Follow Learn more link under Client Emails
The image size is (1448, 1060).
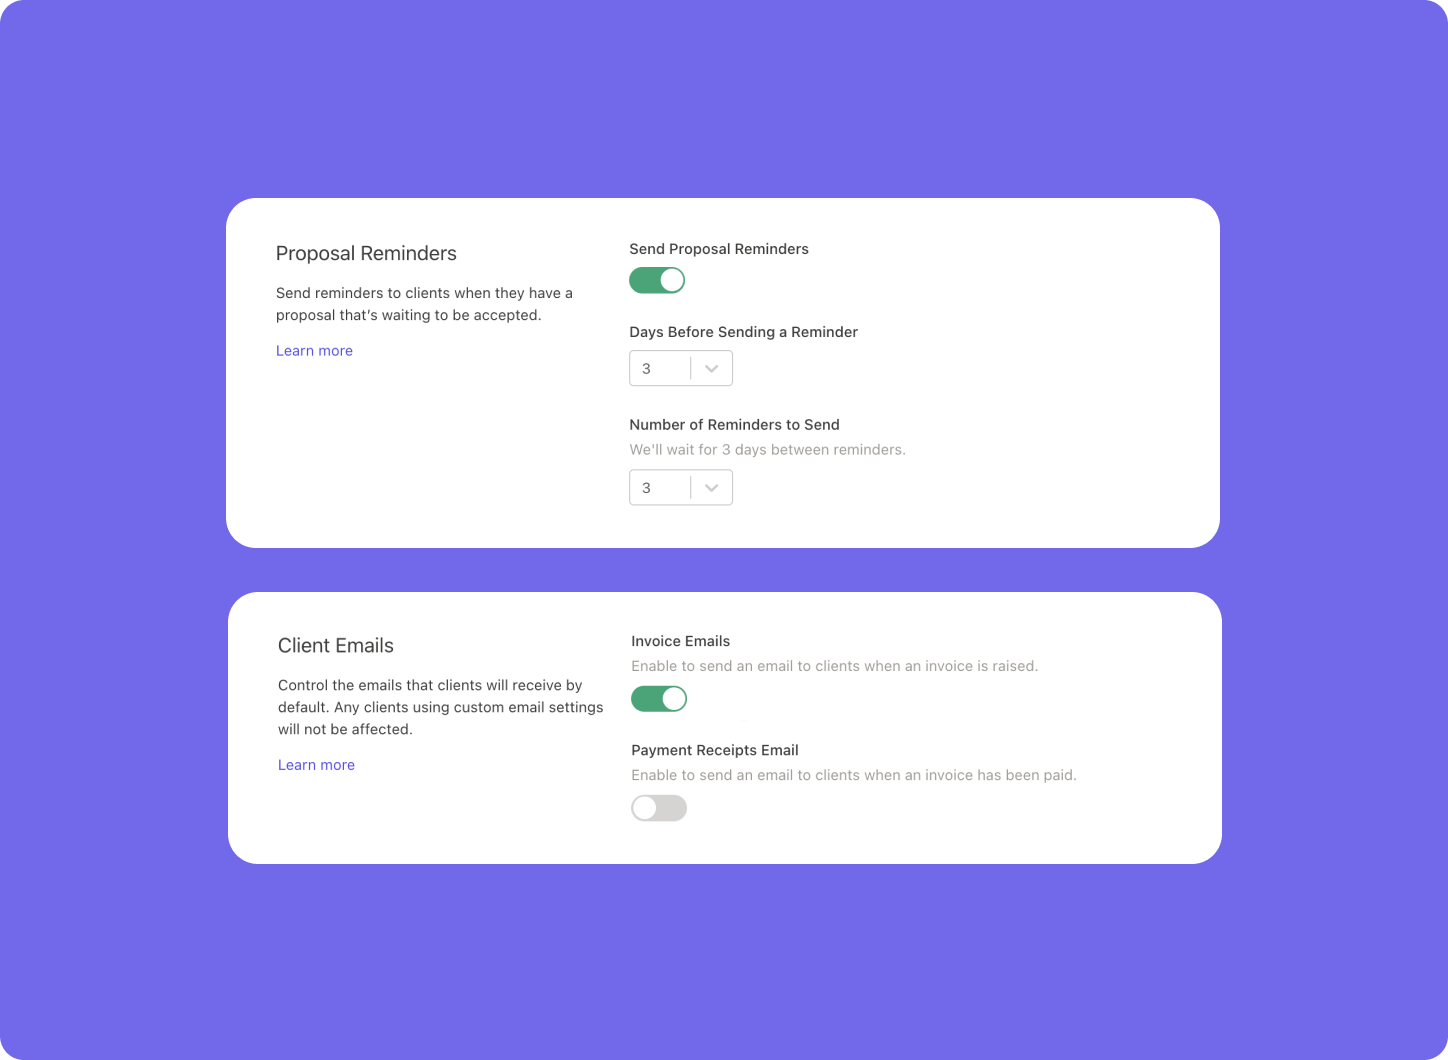pos(316,765)
